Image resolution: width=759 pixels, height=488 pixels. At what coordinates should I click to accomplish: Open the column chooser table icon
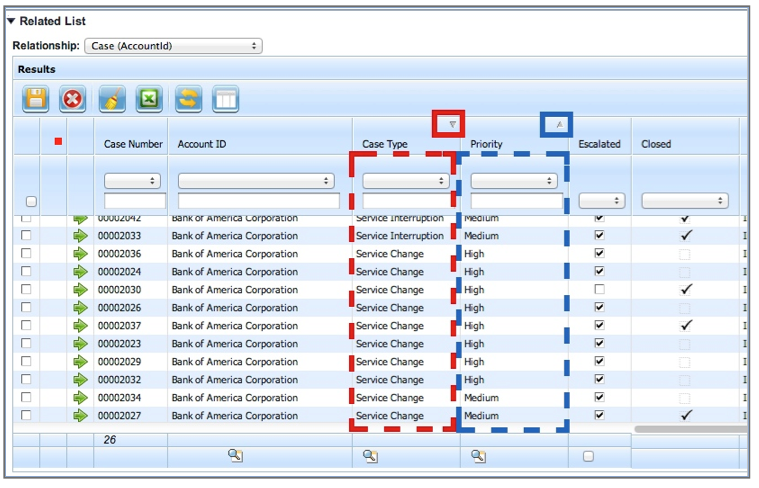tap(226, 99)
